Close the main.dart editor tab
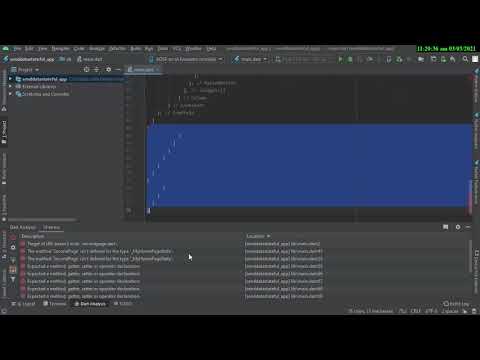This screenshot has height=360, width=480. point(158,70)
